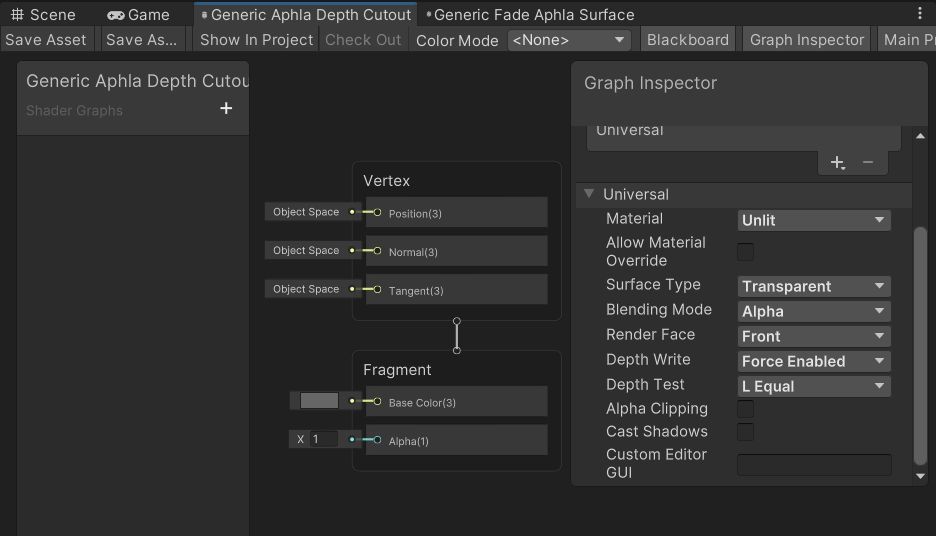Click the Custom Editor GUI text field
Viewport: 936px width, 536px height.
(813, 464)
